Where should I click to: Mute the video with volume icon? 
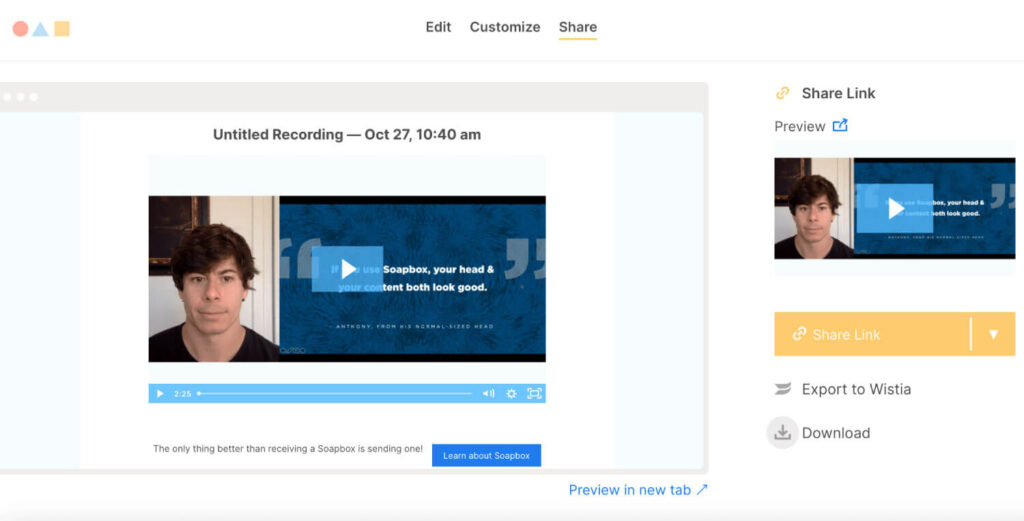[488, 394]
